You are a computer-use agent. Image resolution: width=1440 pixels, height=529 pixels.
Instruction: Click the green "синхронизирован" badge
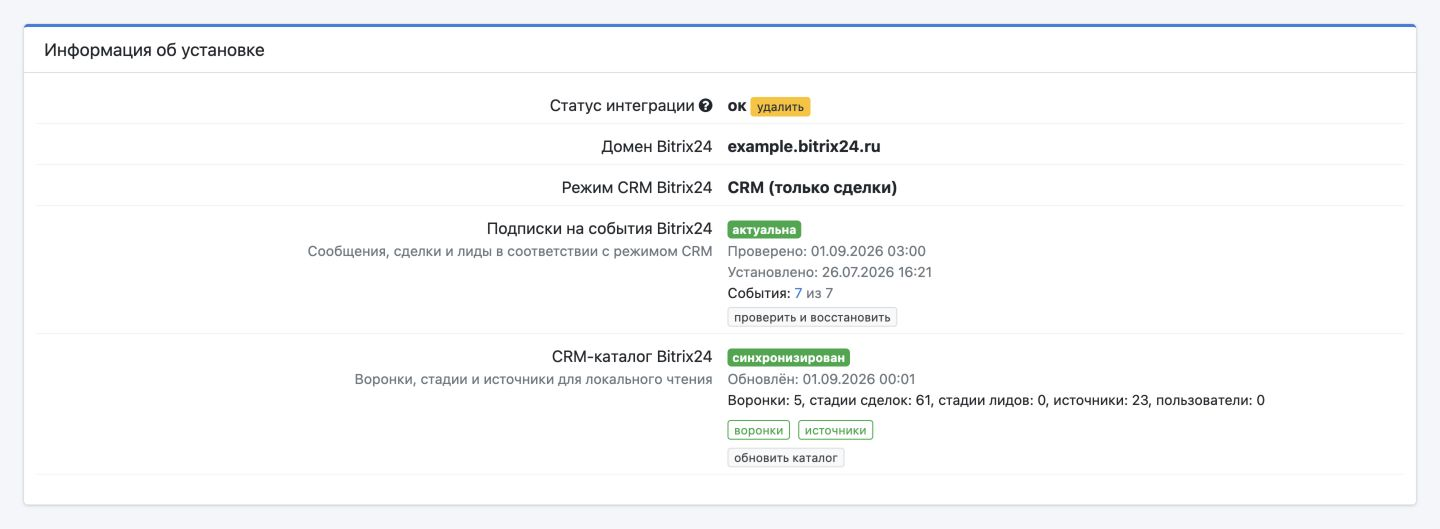point(789,357)
